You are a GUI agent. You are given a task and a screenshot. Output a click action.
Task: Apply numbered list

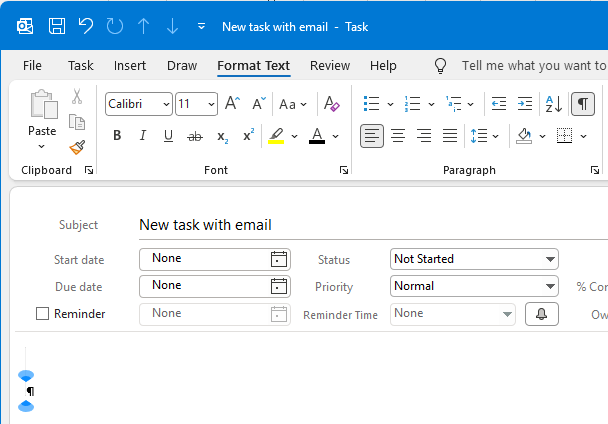(412, 104)
